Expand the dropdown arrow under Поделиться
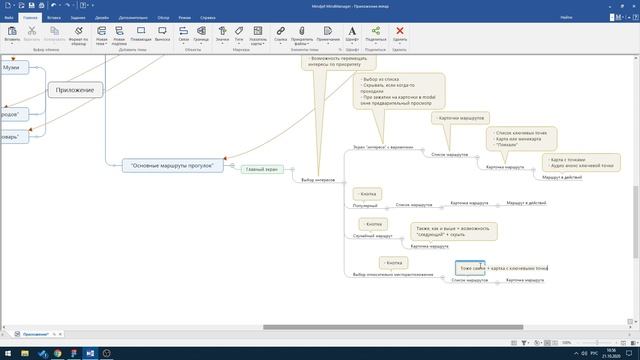Screen dimensions: 640x360 click(x=376, y=44)
